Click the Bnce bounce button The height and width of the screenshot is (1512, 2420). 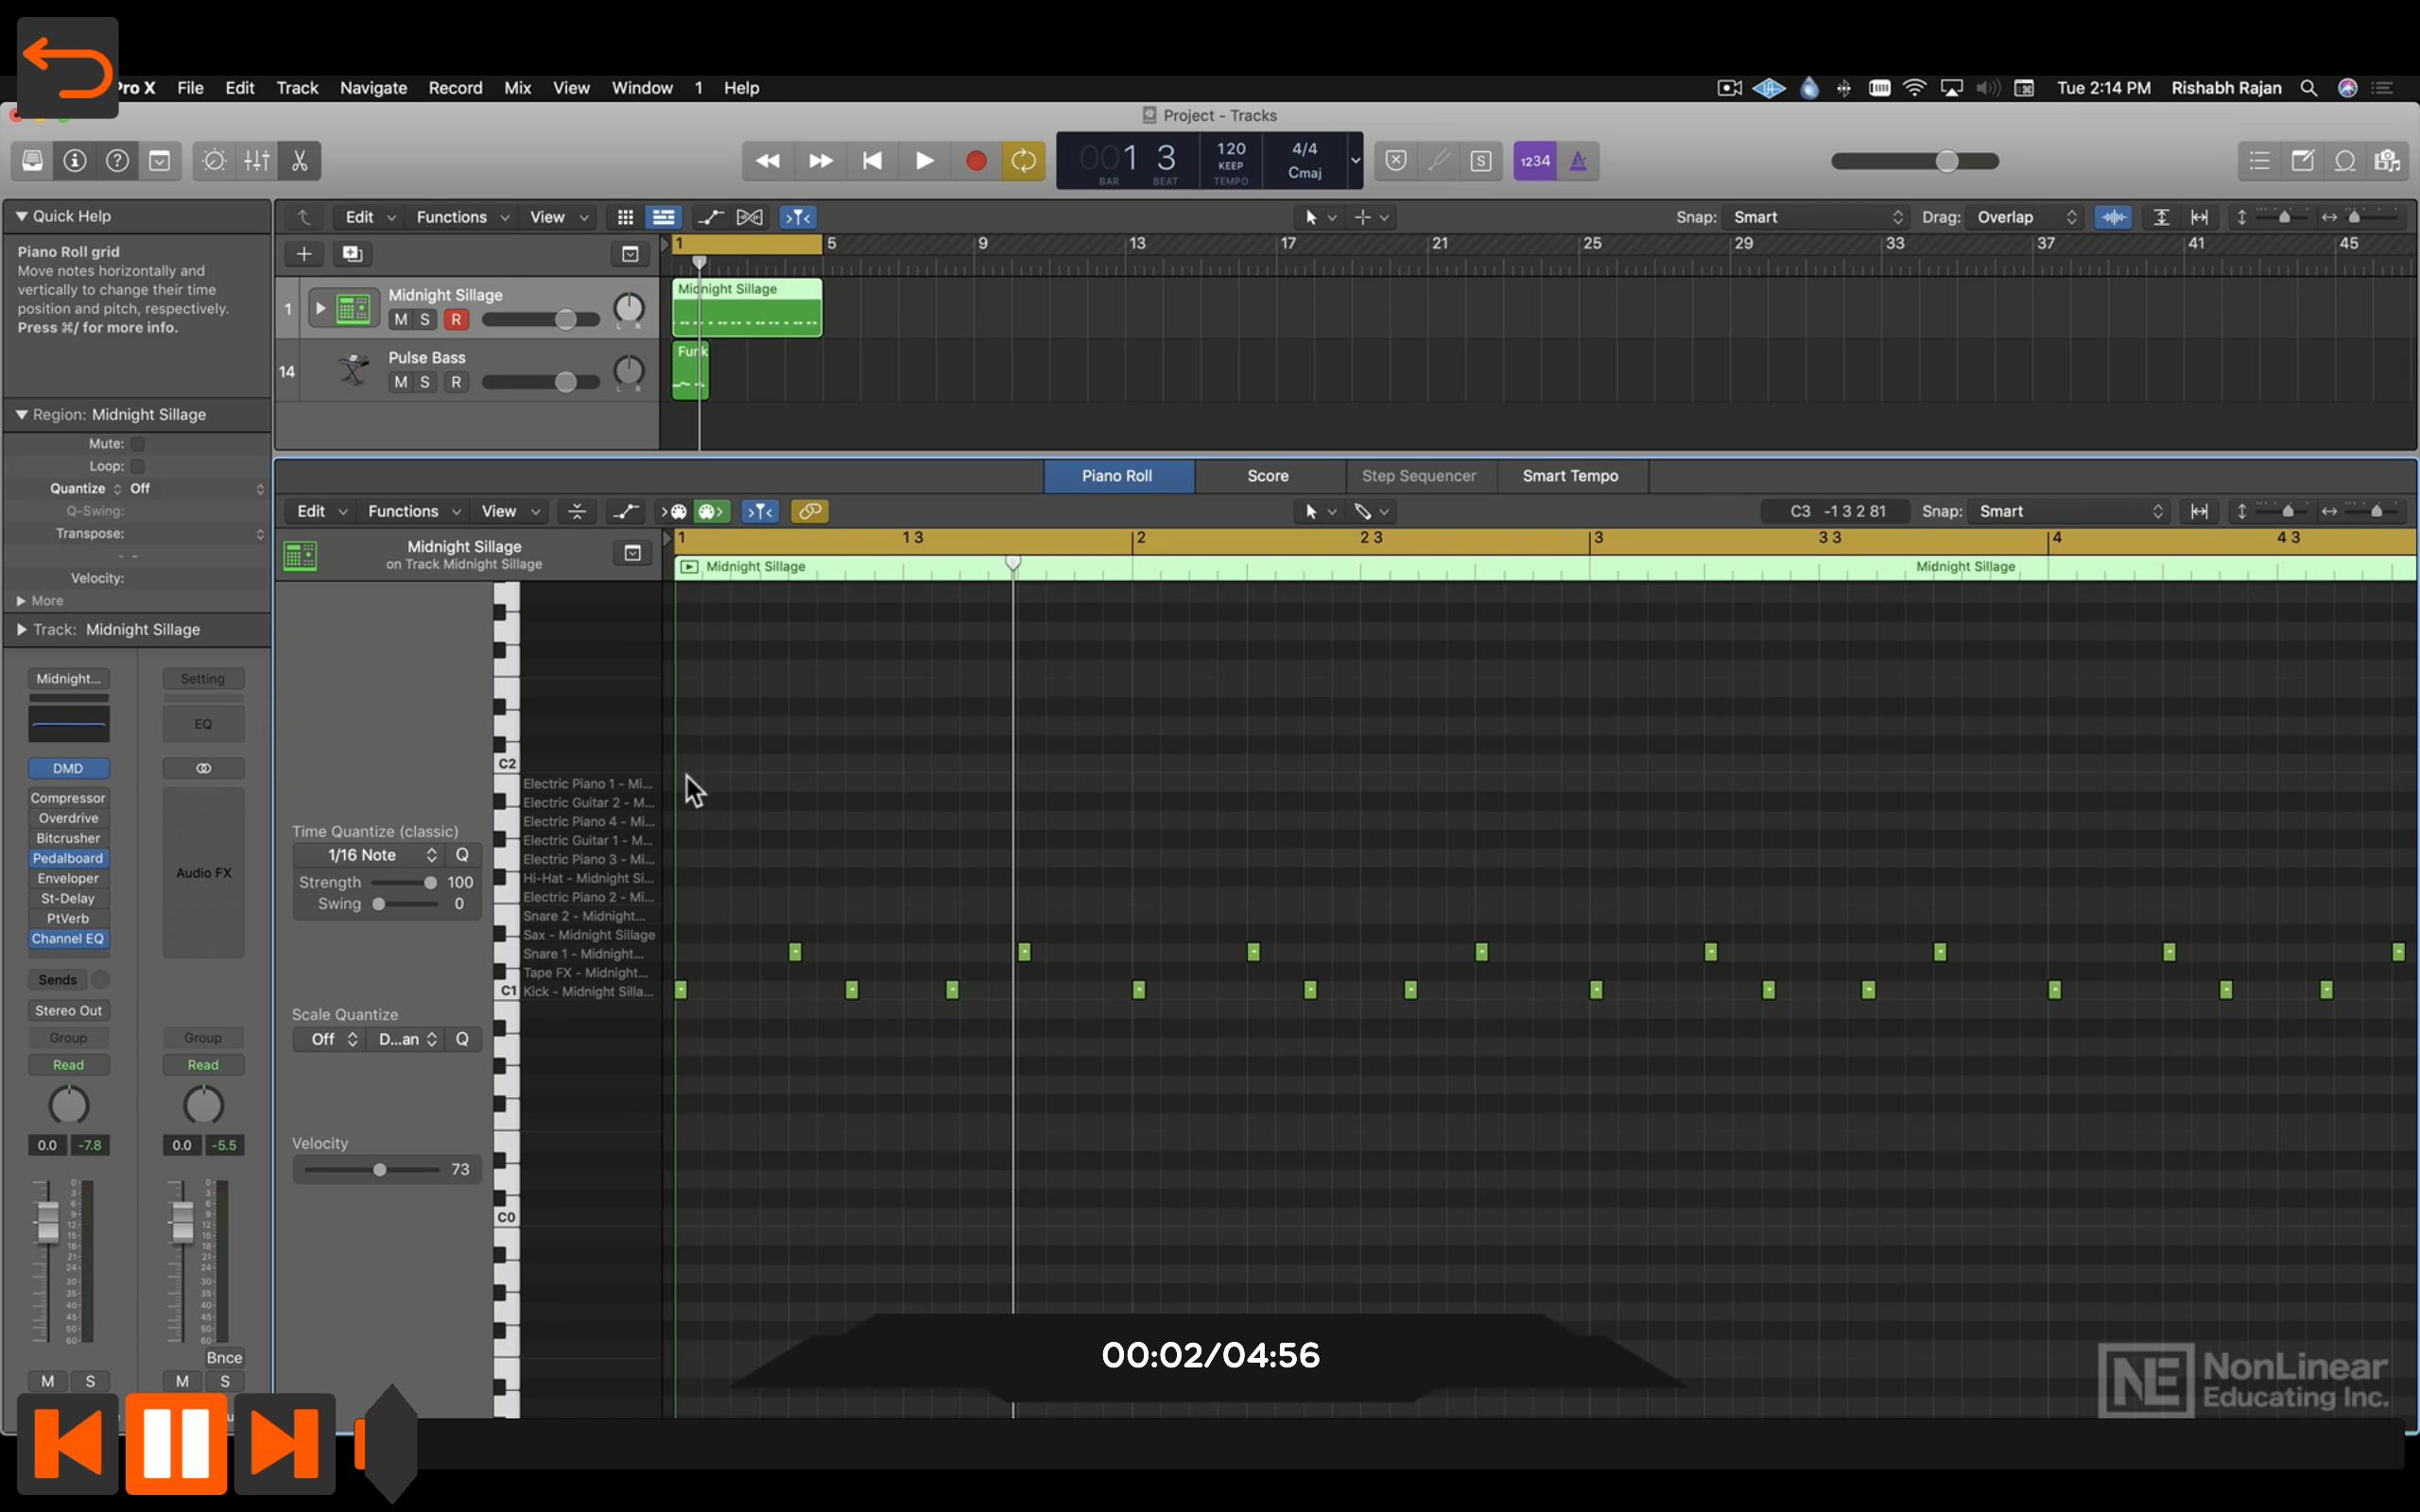[x=224, y=1358]
